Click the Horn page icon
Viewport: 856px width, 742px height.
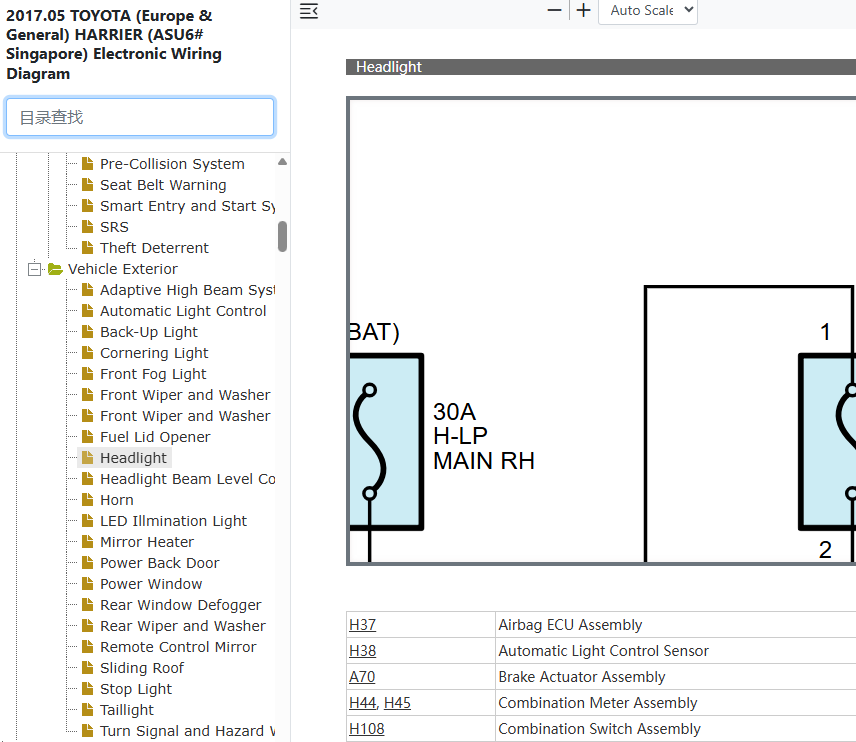click(87, 500)
